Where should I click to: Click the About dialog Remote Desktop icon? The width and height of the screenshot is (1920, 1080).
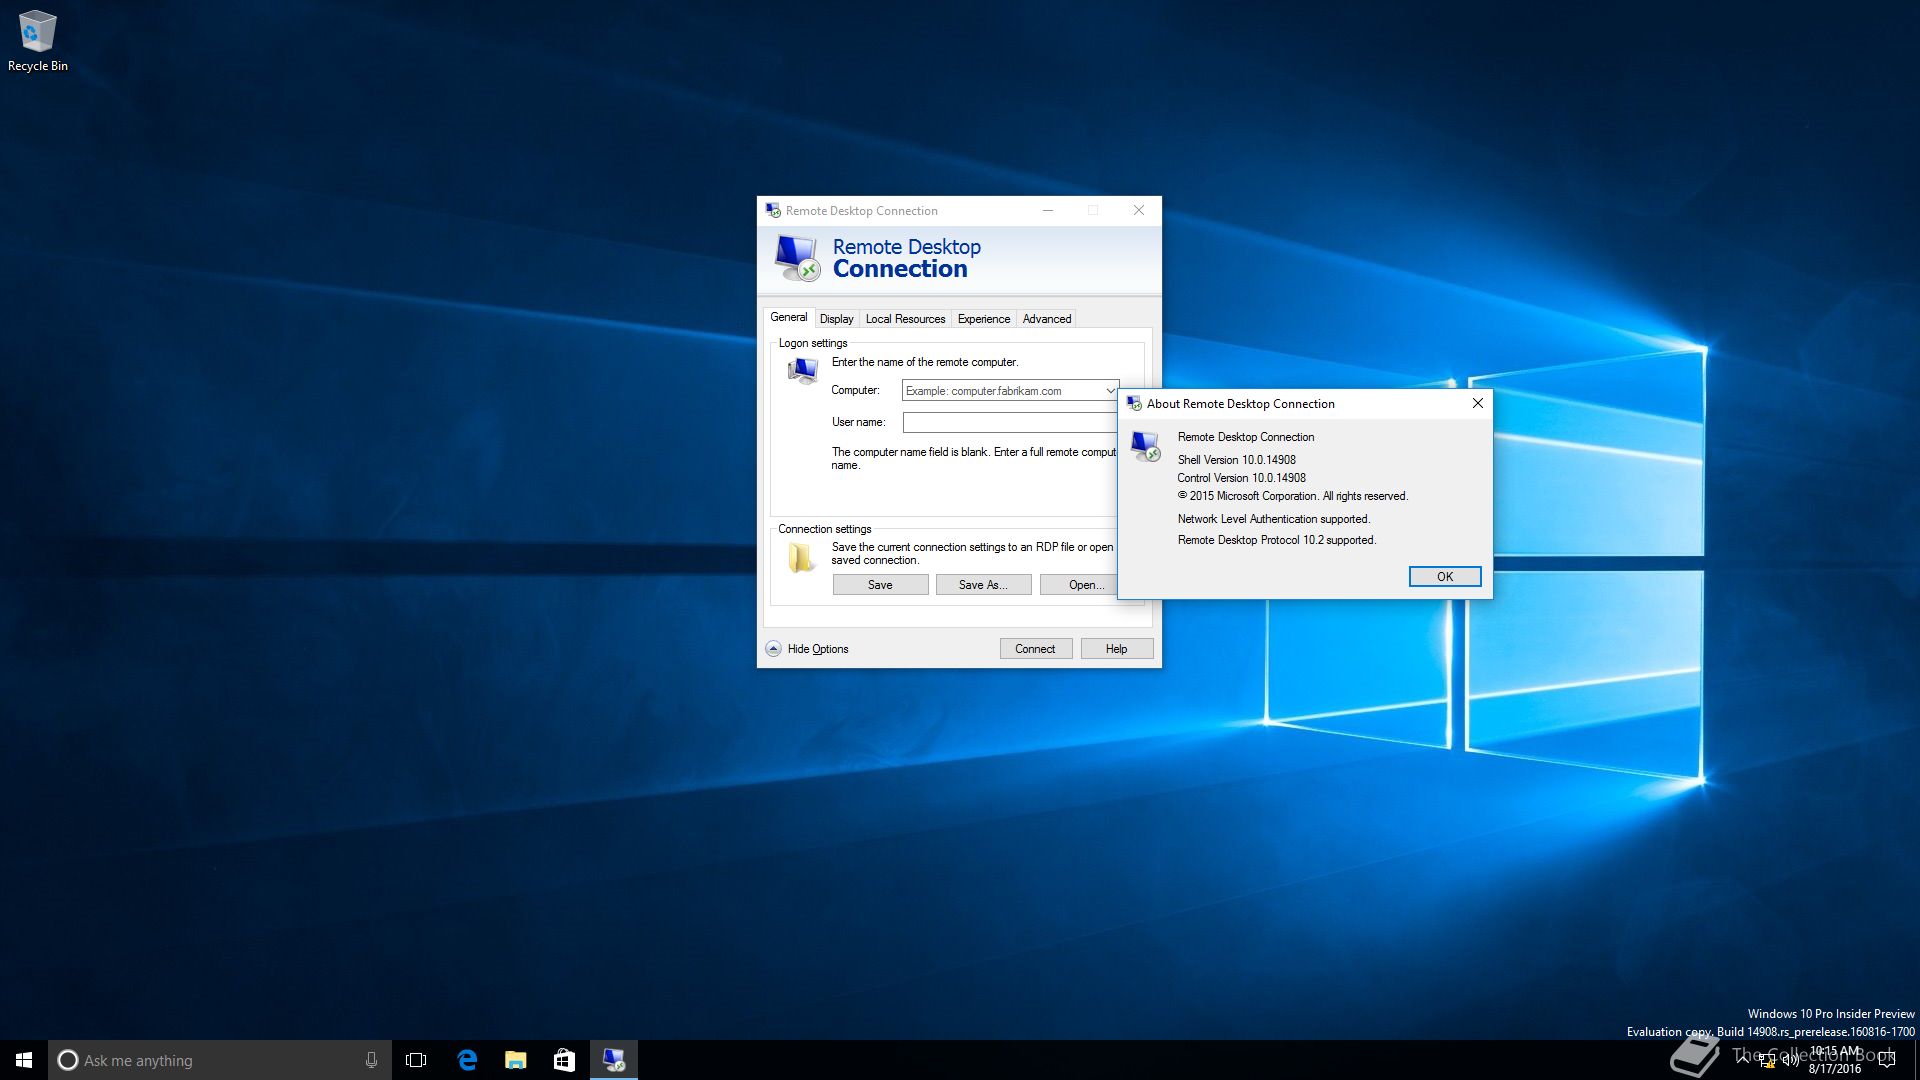(1146, 446)
